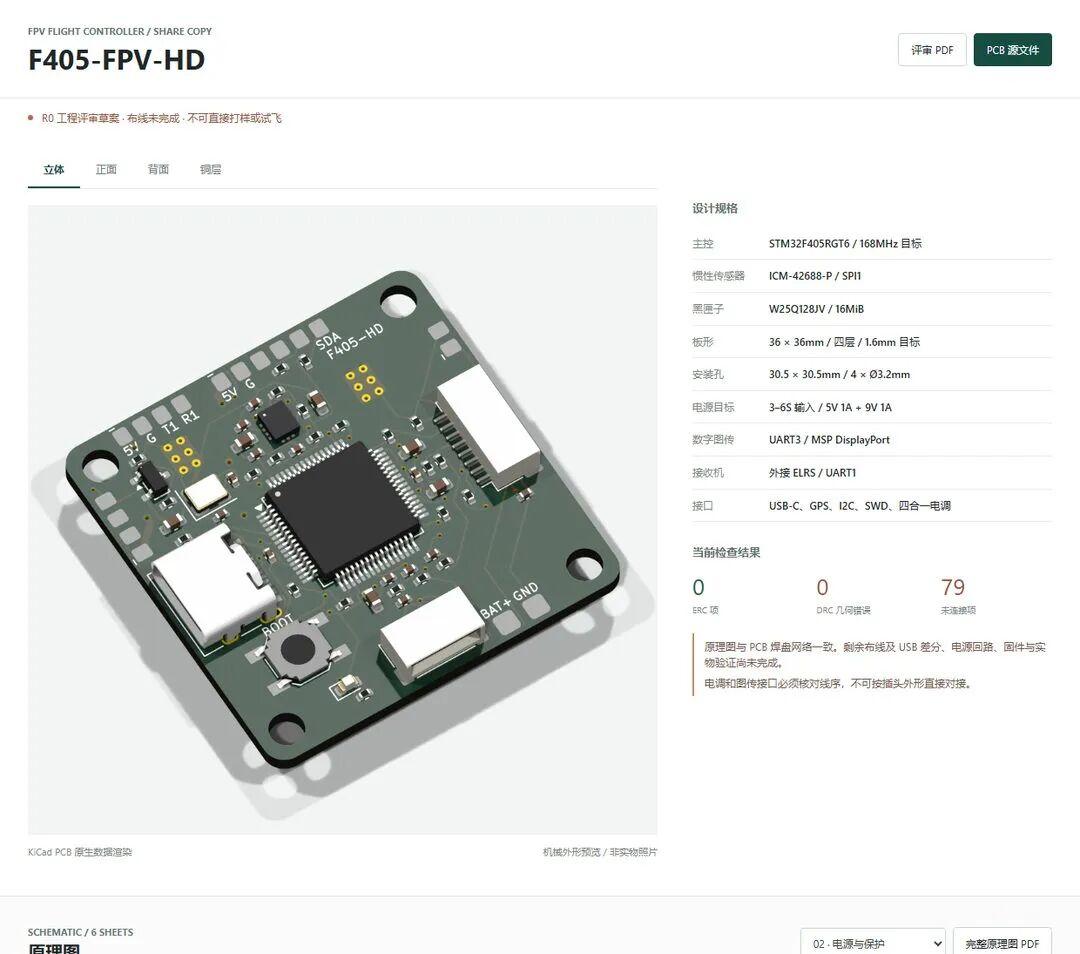Select STM32F405RGT6 / 168MHz 目标 value
1080x954 pixels.
(845, 243)
